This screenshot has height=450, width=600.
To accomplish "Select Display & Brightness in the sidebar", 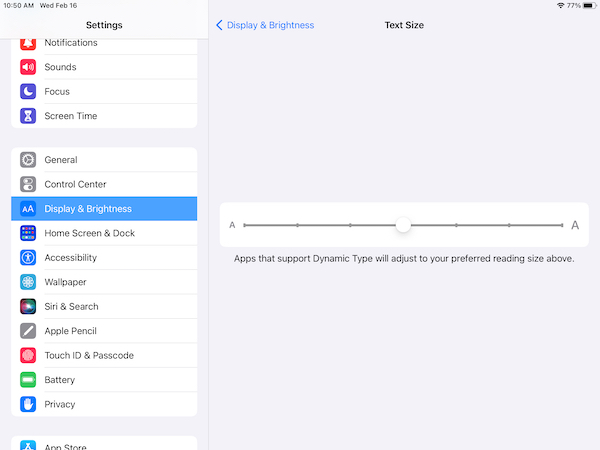I will coord(104,209).
